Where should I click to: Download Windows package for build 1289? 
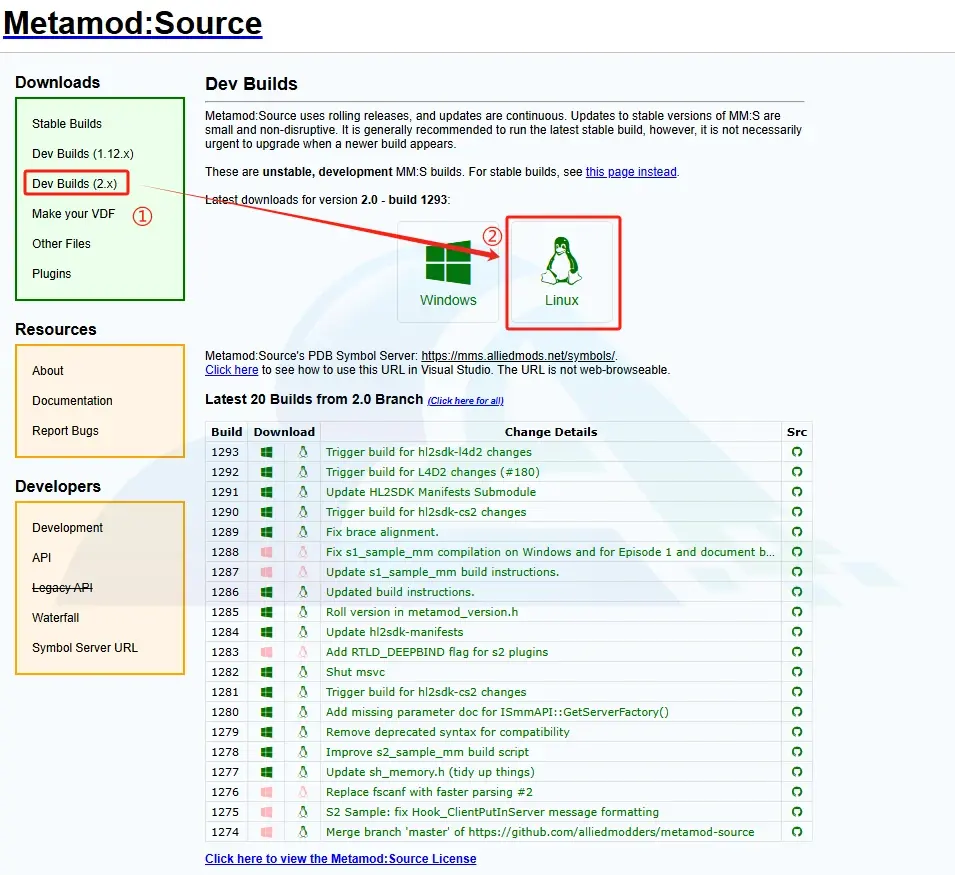coord(266,532)
